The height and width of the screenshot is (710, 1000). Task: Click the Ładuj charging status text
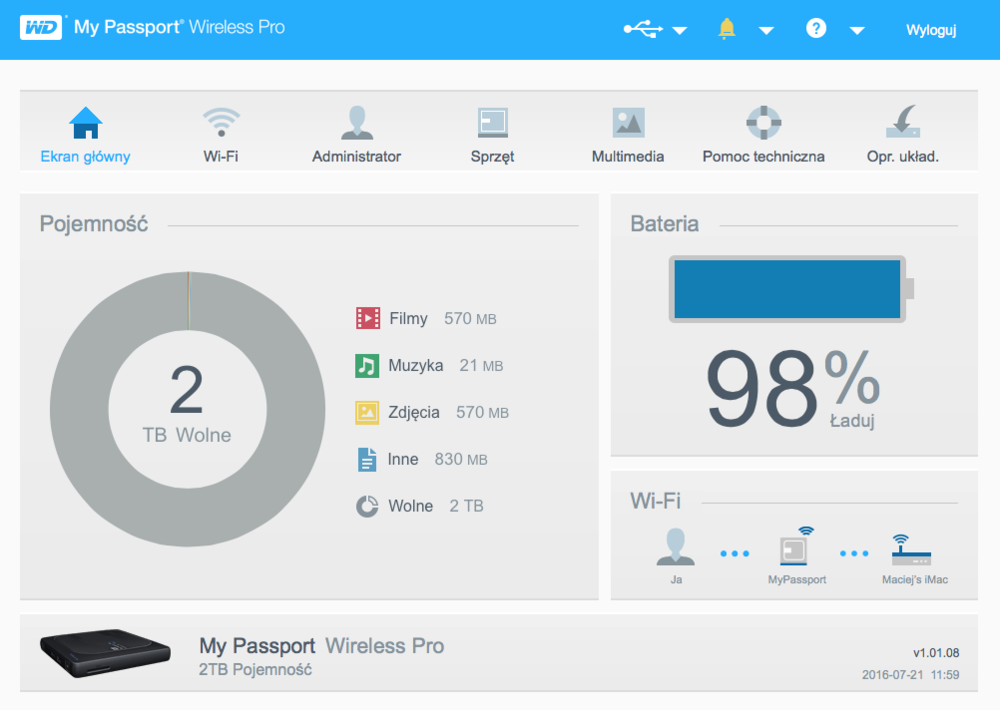tap(852, 420)
